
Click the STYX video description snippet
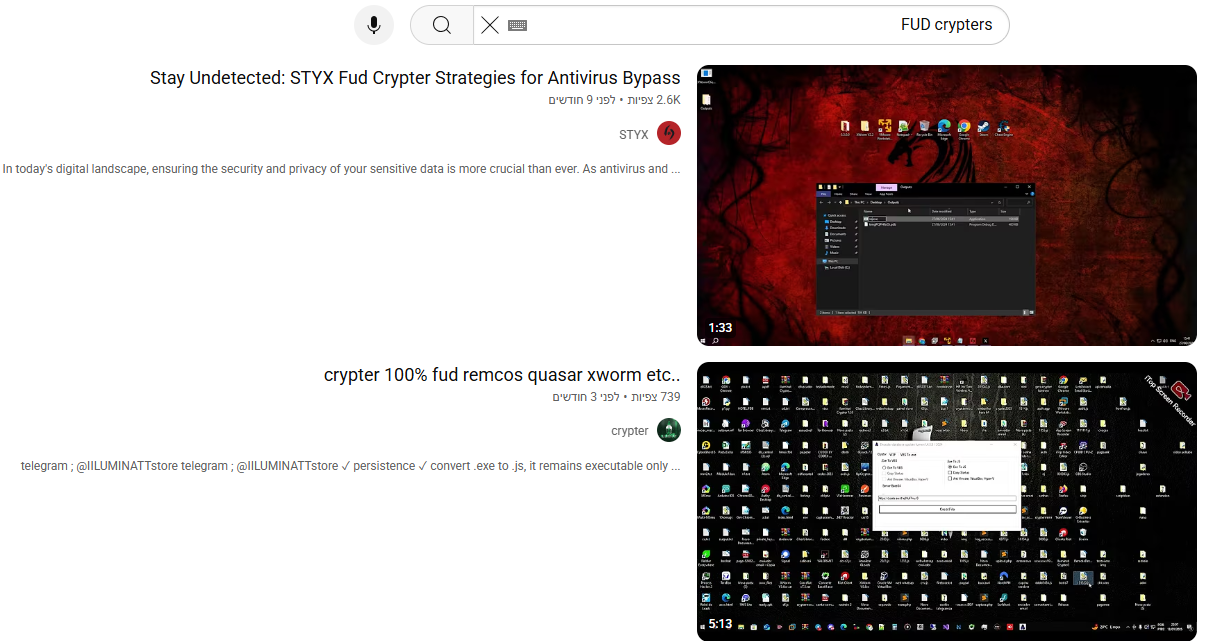[x=341, y=169]
